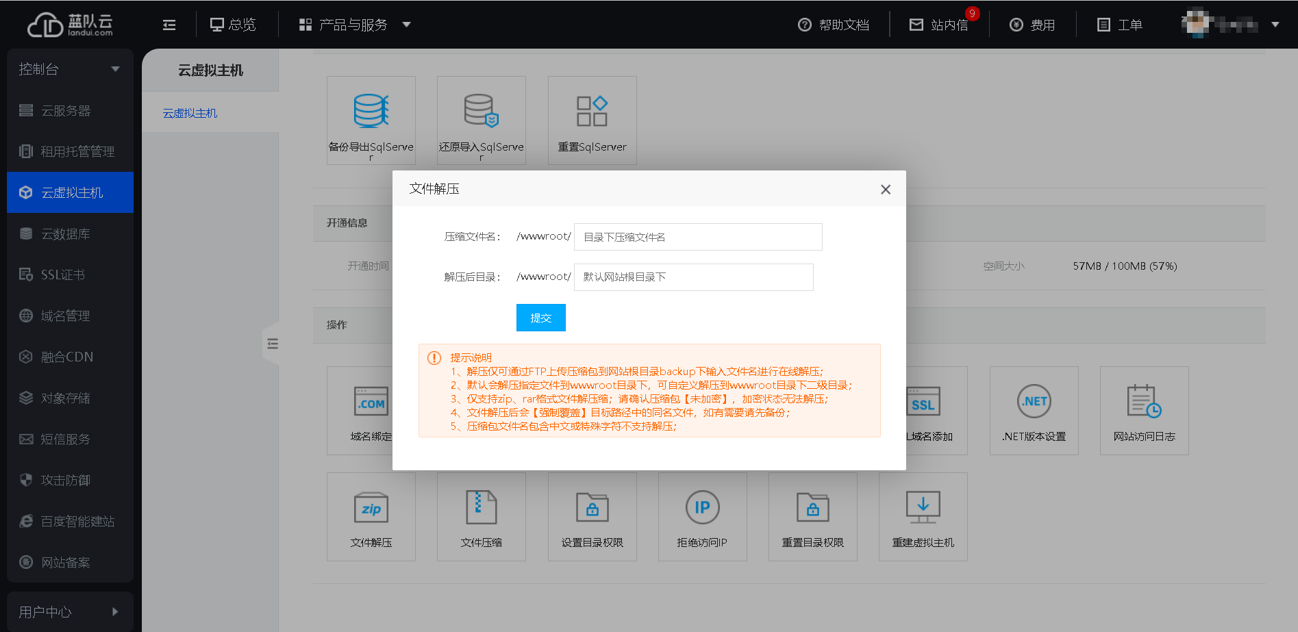Image resolution: width=1298 pixels, height=632 pixels.
Task: Collapse the 控制台 sidebar section
Action: (x=69, y=68)
